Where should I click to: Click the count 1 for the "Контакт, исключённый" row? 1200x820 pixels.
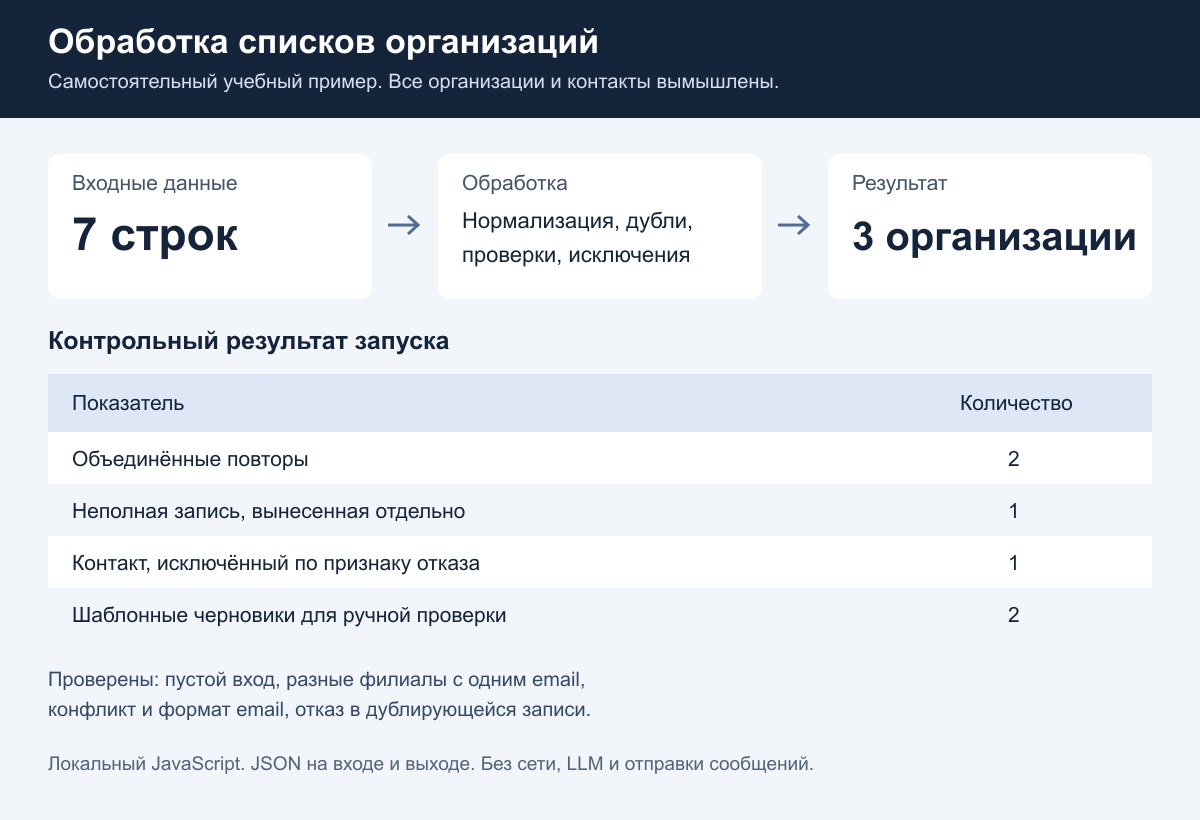[1014, 563]
